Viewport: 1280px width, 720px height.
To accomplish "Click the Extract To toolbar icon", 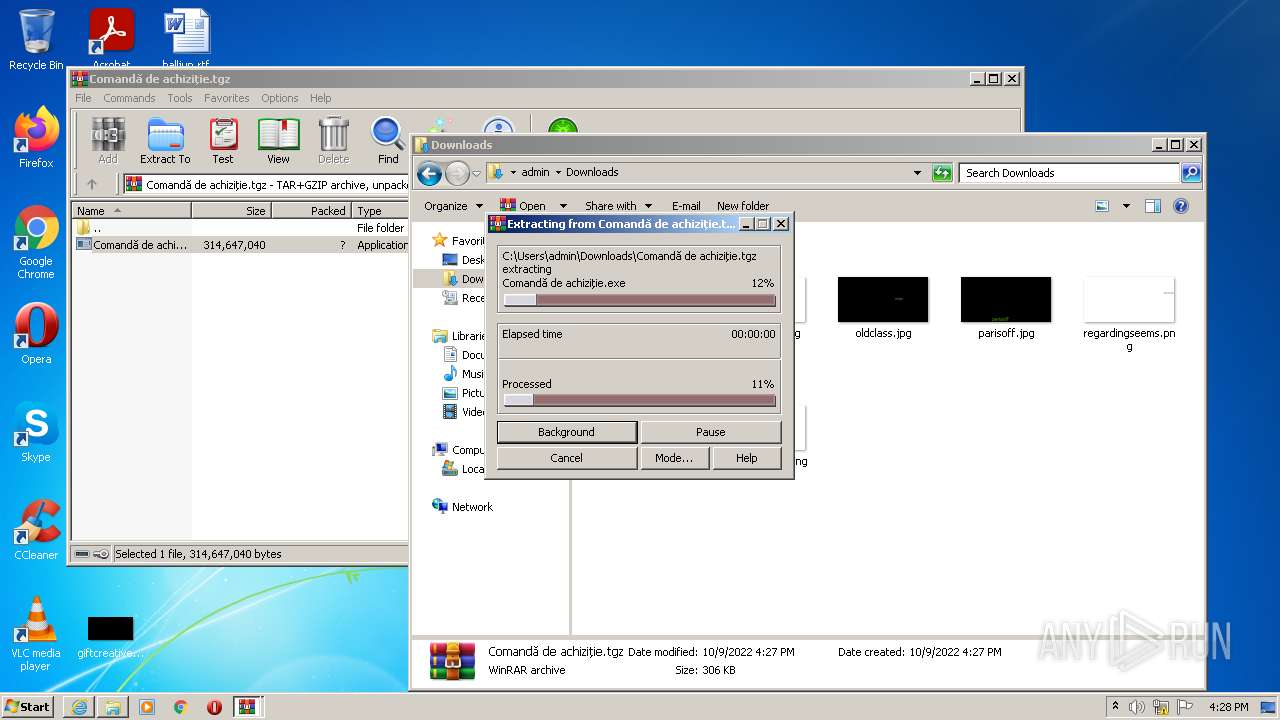I will (165, 140).
